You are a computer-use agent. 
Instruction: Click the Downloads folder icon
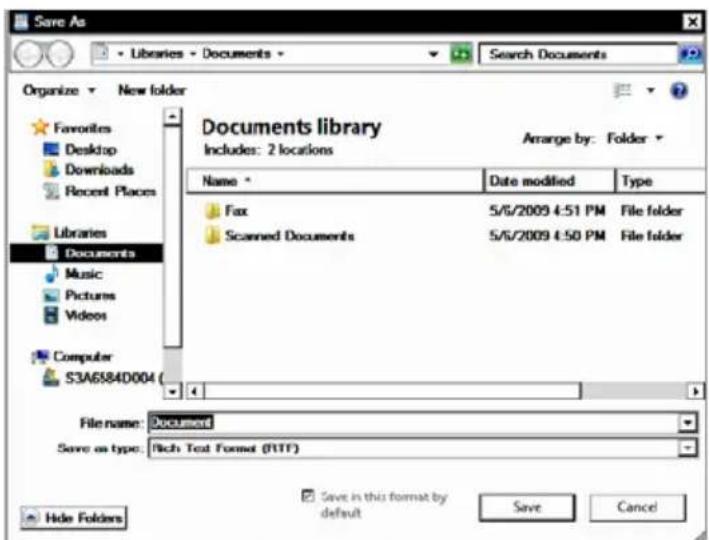(x=52, y=169)
